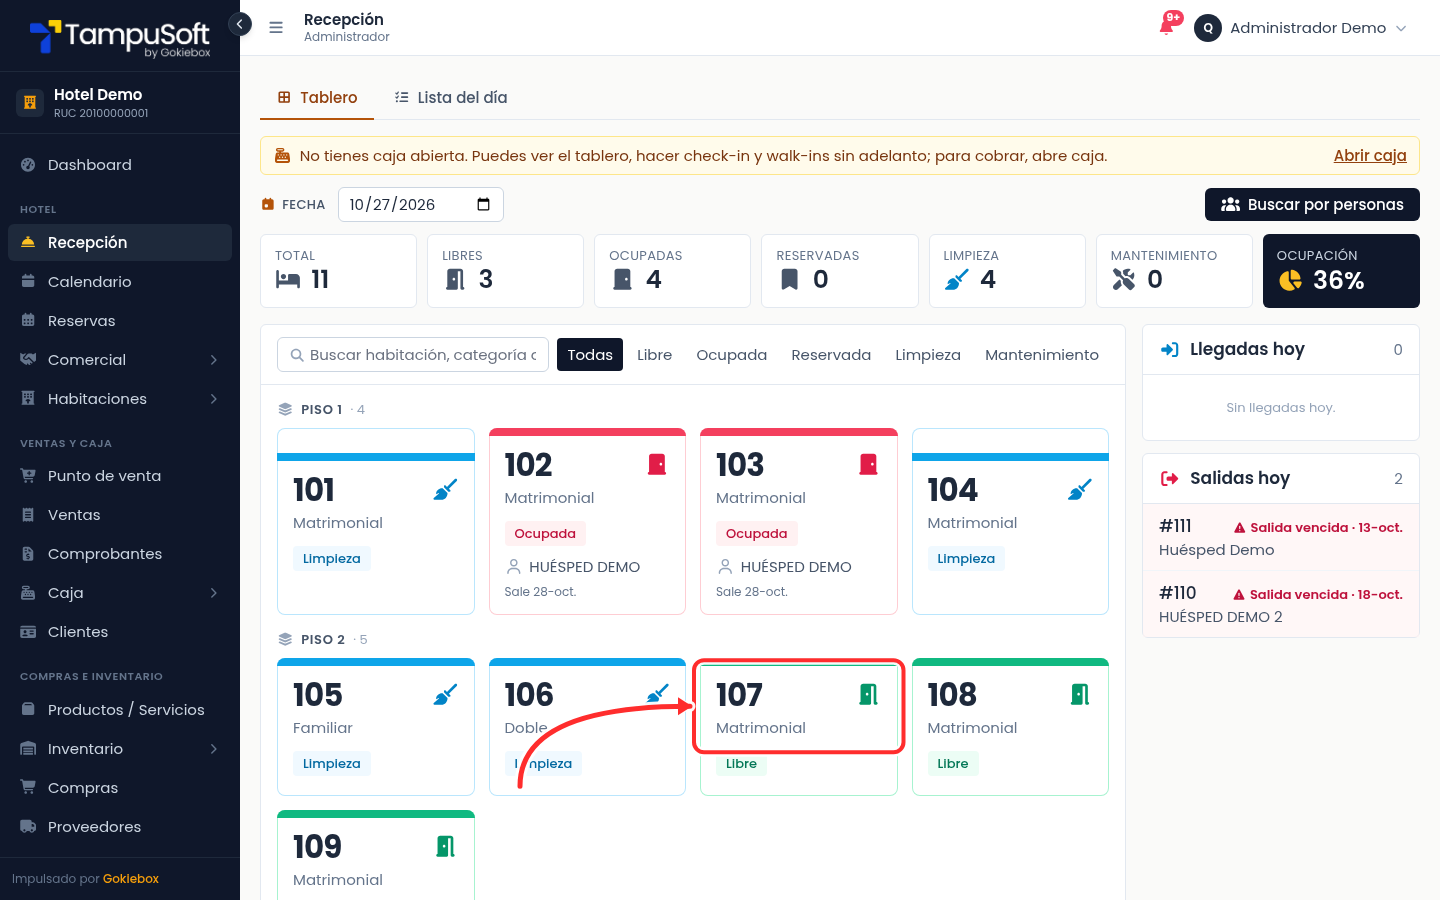Click the free door icon on room 109
This screenshot has width=1440, height=900.
[446, 847]
